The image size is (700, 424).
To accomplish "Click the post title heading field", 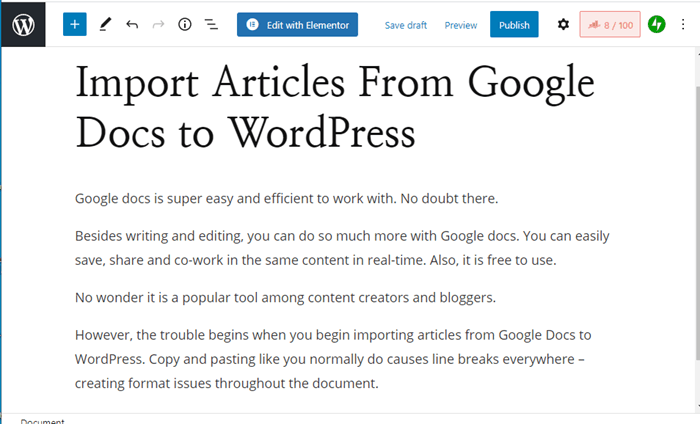I will [335, 106].
